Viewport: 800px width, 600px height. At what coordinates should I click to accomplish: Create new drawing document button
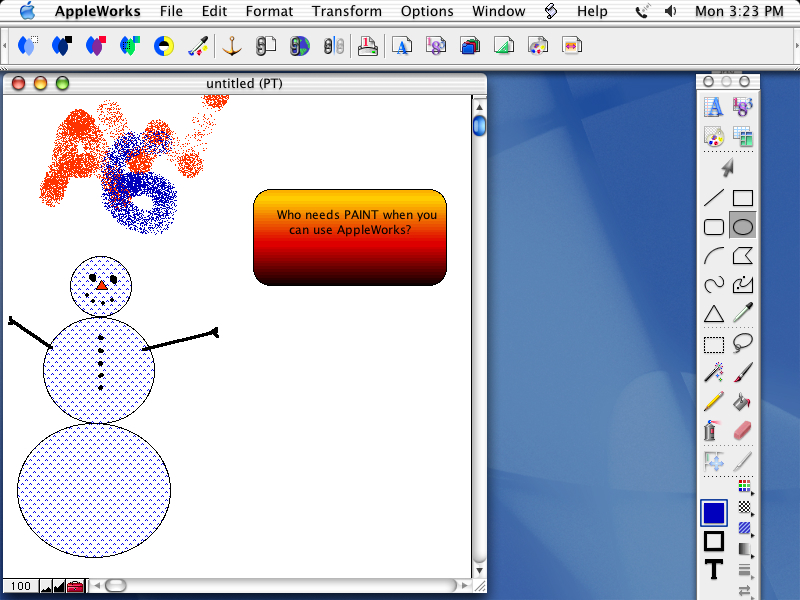(x=504, y=46)
